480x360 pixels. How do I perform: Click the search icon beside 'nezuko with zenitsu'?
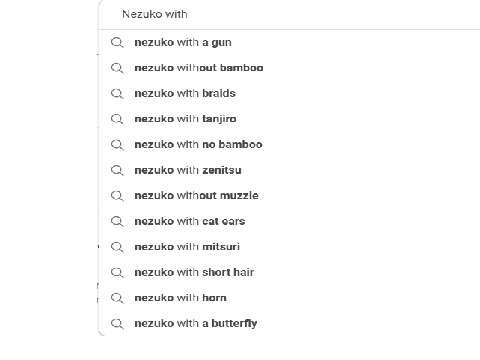click(117, 171)
